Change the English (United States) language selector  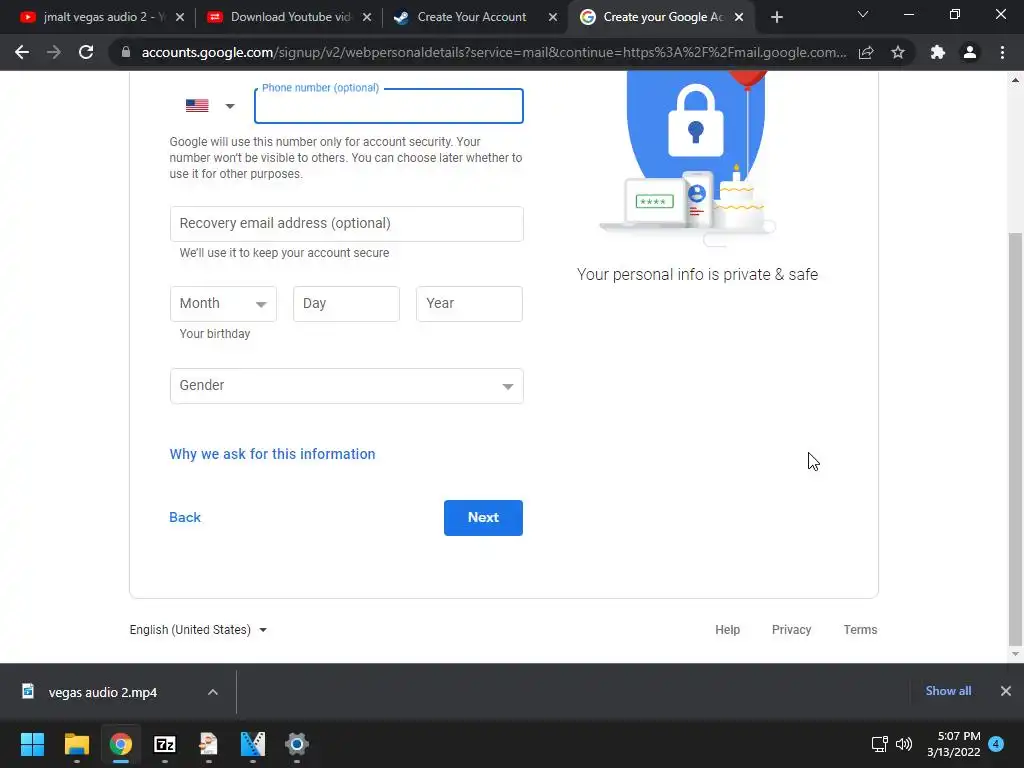coord(198,630)
